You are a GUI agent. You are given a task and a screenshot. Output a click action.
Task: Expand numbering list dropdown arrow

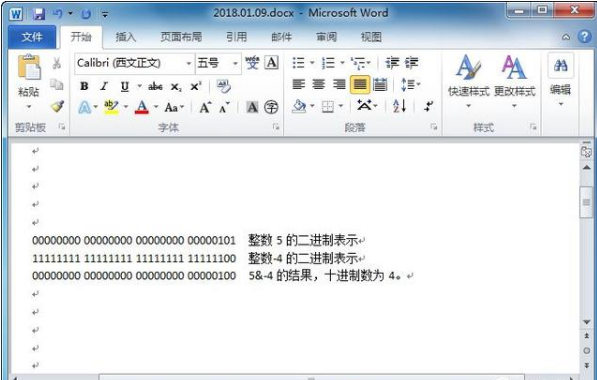(x=342, y=63)
